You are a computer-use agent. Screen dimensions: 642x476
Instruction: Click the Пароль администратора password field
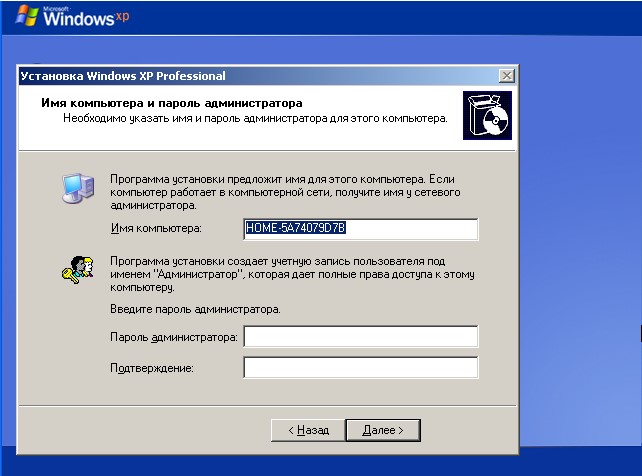(x=360, y=336)
